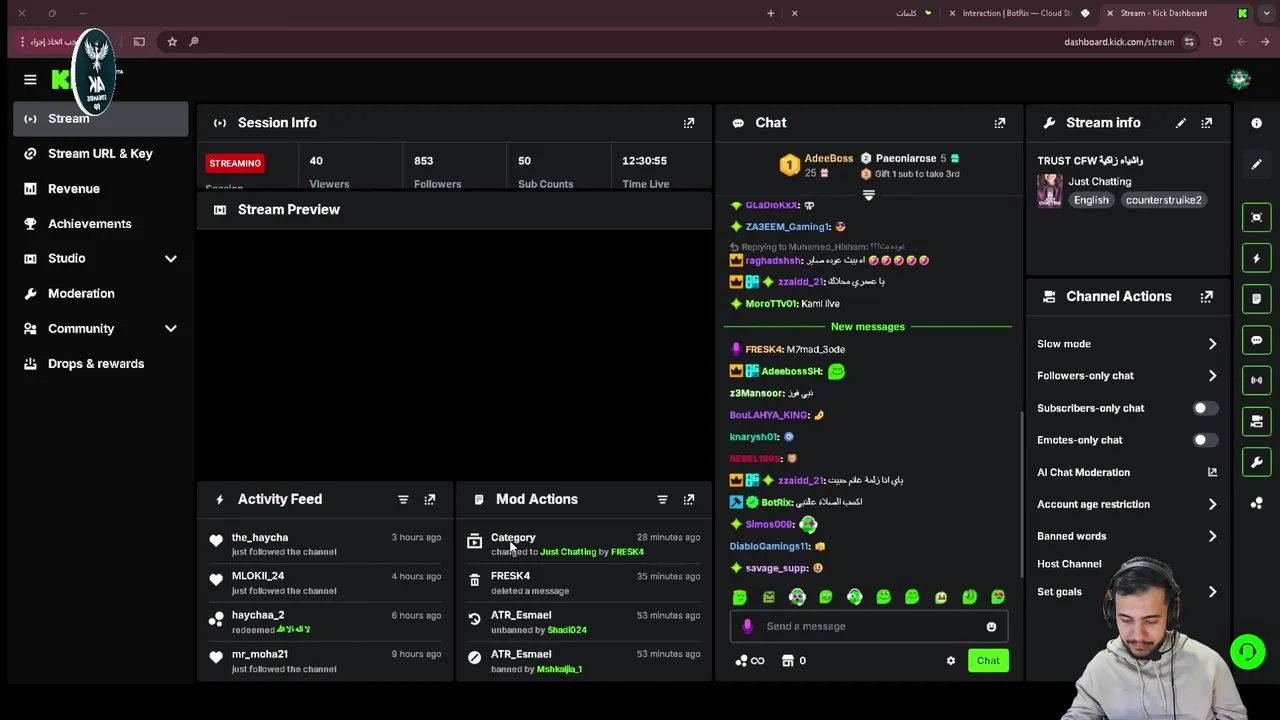
Task: Open the hamburger menu beside the Kick logo
Action: pyautogui.click(x=30, y=80)
